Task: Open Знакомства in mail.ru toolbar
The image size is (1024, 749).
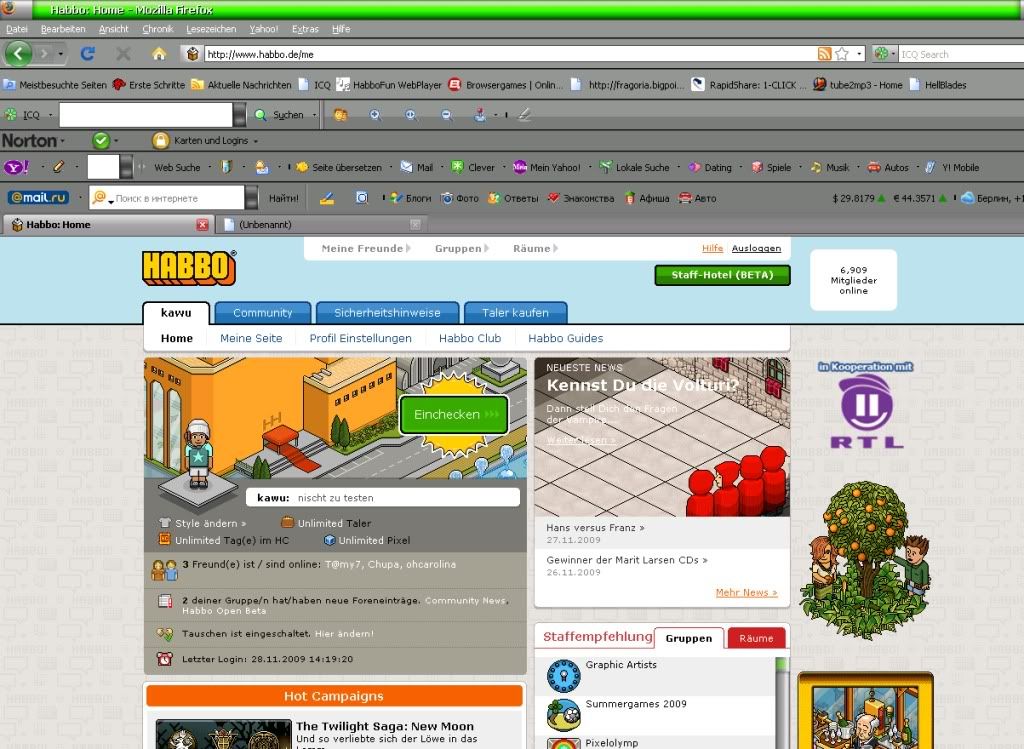Action: (581, 198)
